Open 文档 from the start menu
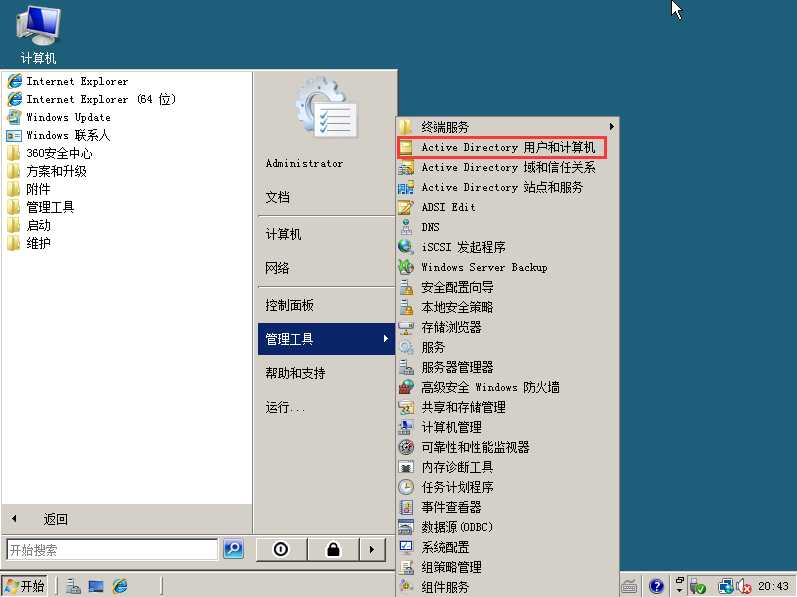 [x=278, y=197]
